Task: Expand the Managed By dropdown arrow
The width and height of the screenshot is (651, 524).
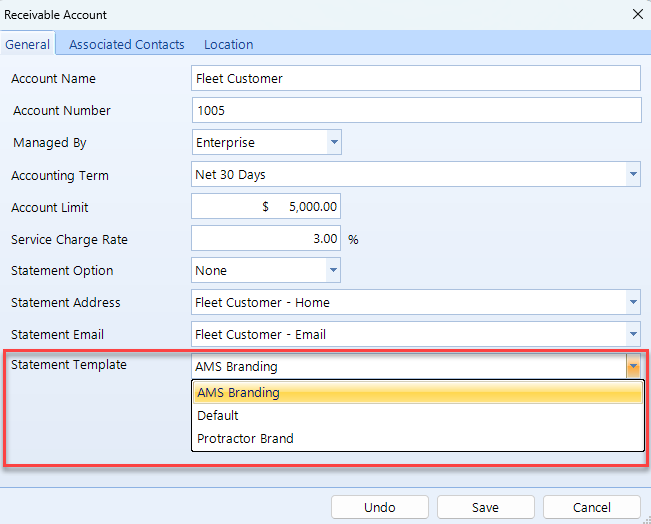Action: tap(334, 142)
